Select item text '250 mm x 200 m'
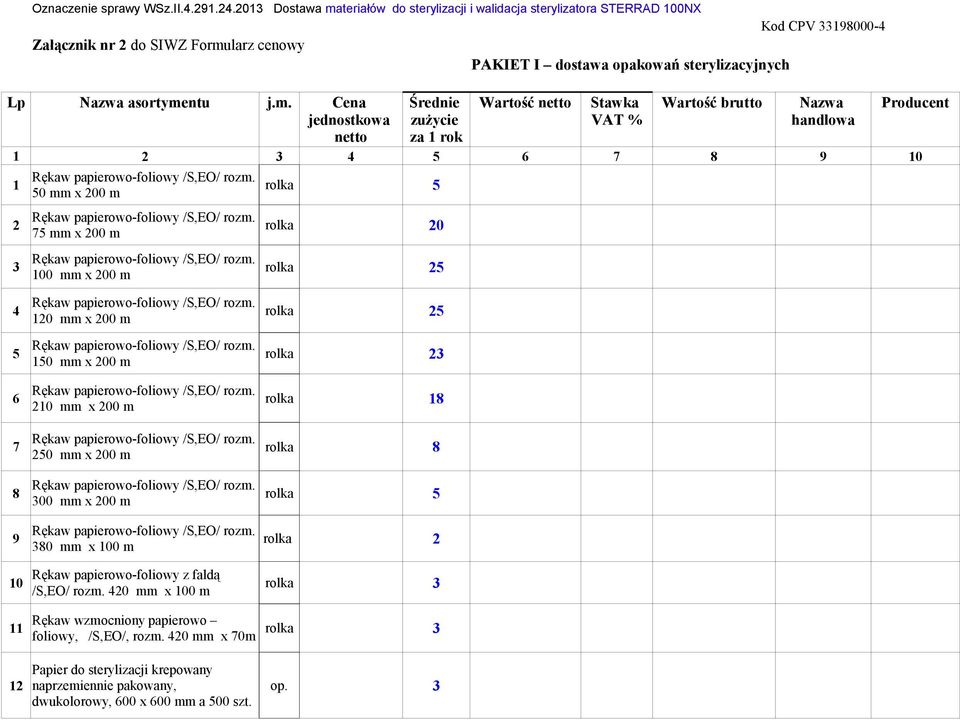 81,455
